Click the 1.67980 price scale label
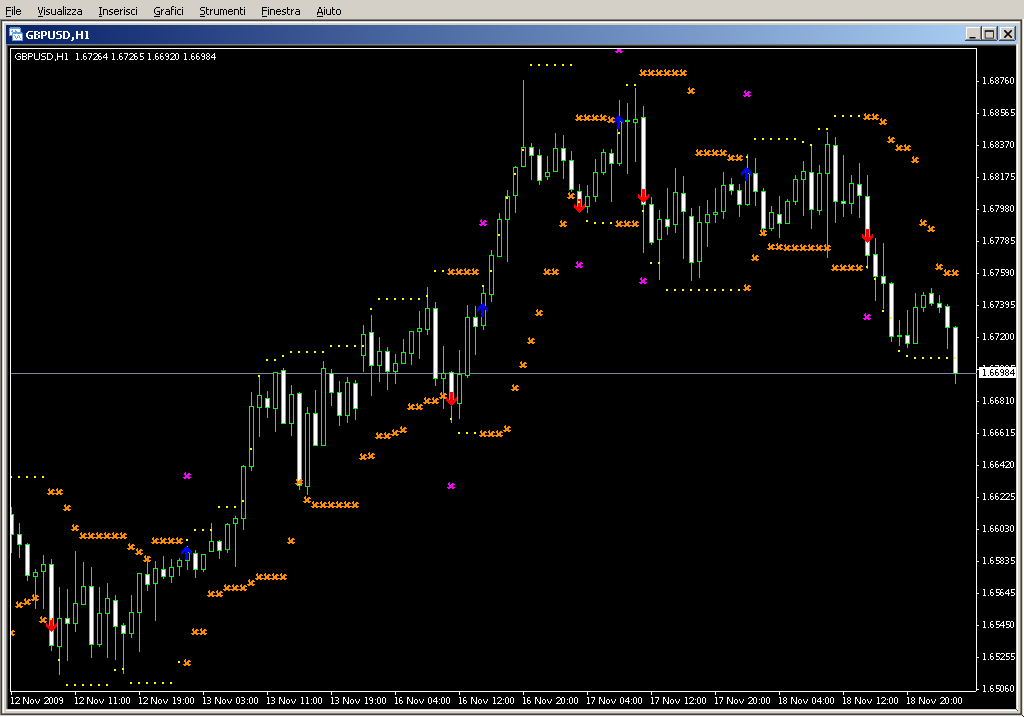The height and width of the screenshot is (717, 1024). pos(999,209)
